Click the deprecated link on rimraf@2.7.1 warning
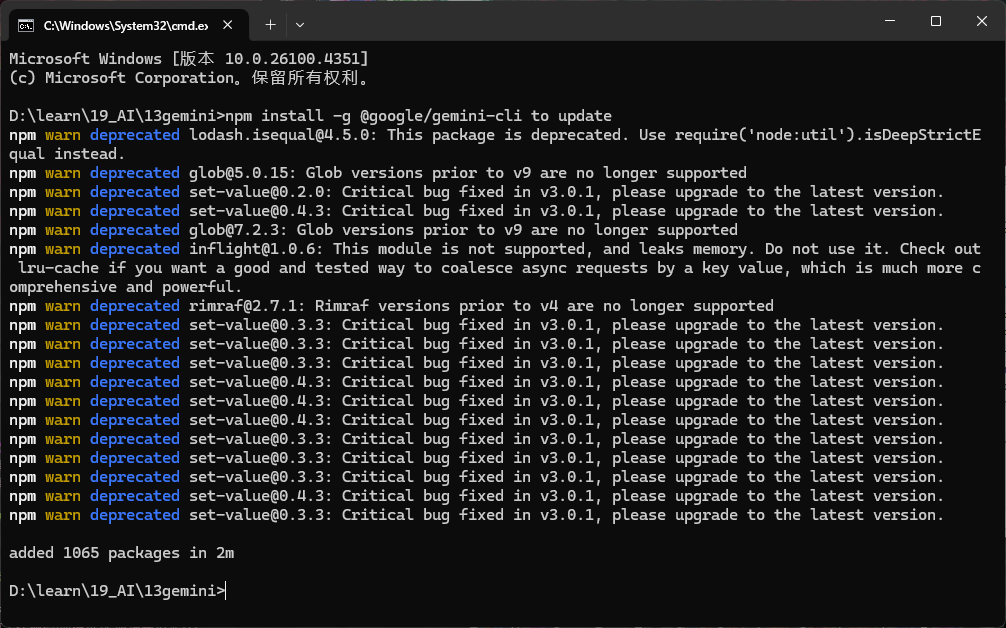The width and height of the screenshot is (1006, 628). click(x=134, y=305)
